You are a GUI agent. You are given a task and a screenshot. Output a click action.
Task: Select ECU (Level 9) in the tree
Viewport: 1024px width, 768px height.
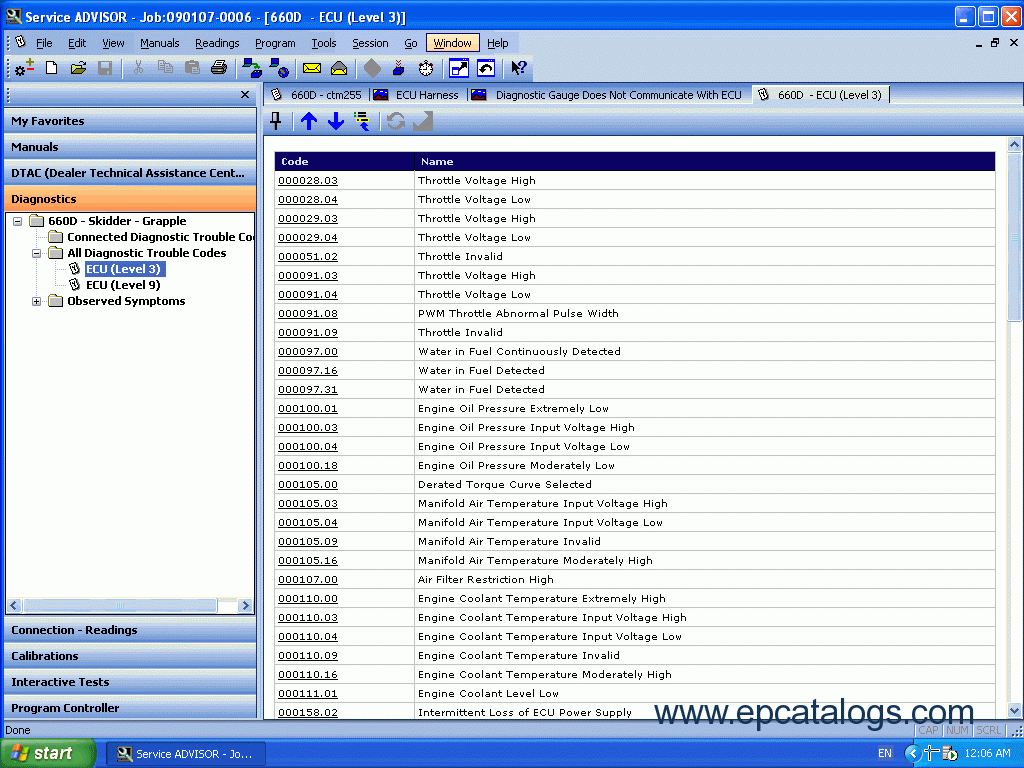(124, 285)
